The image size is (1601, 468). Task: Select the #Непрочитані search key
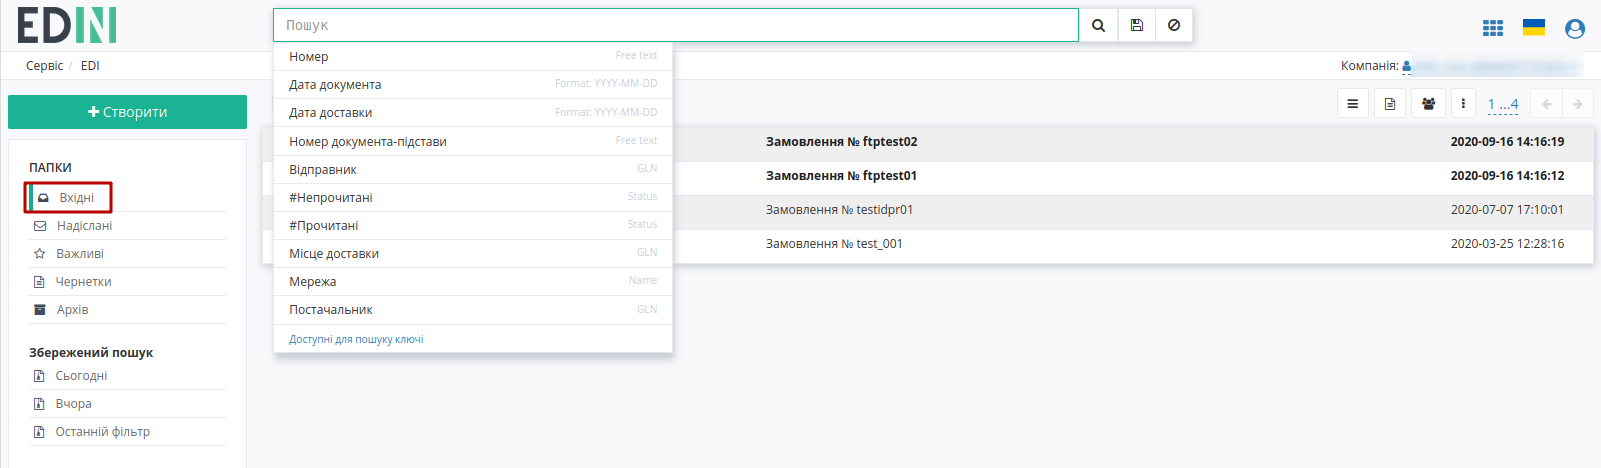[473, 197]
